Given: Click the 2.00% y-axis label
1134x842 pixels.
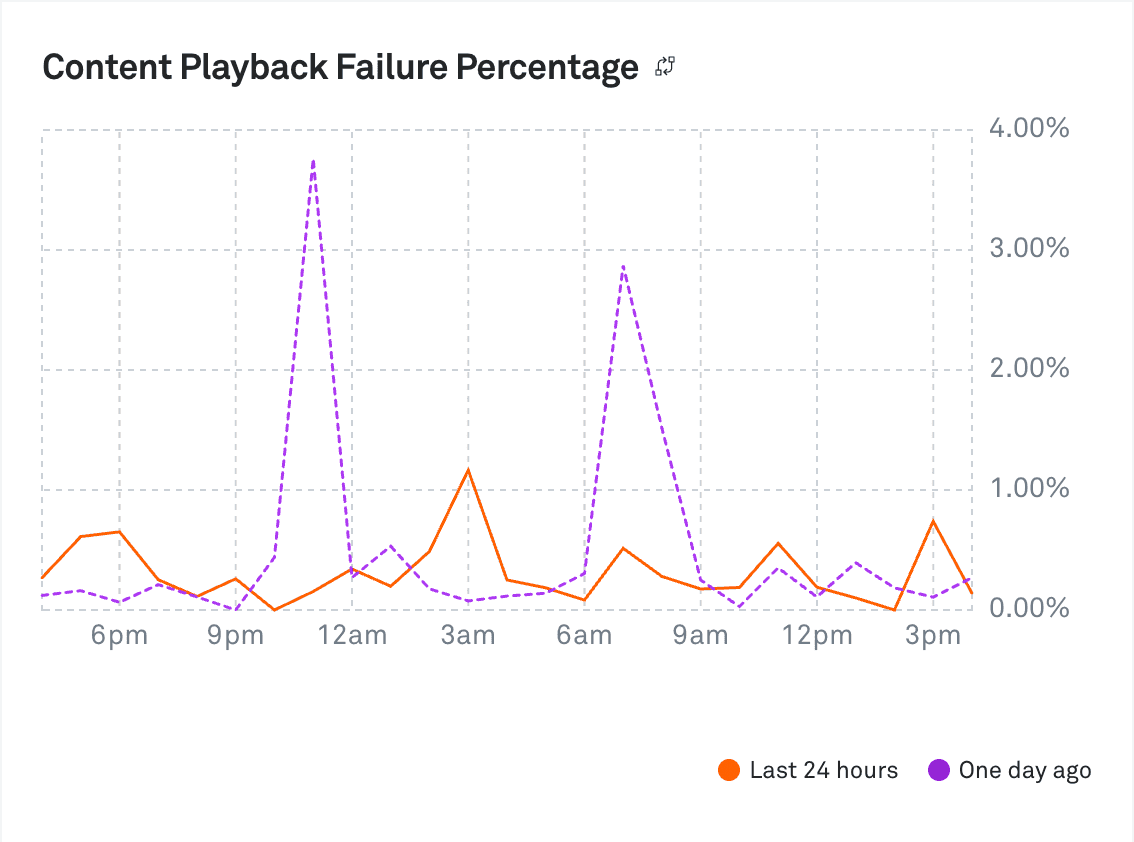Looking at the screenshot, I should pyautogui.click(x=1029, y=369).
